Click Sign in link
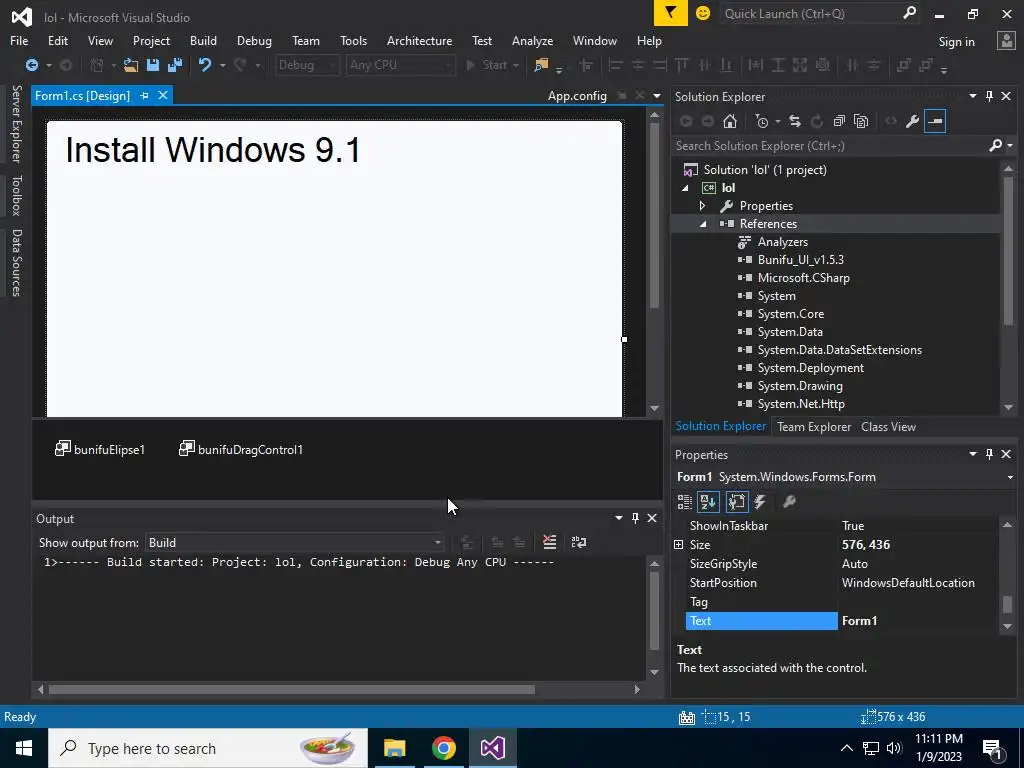 click(x=956, y=42)
